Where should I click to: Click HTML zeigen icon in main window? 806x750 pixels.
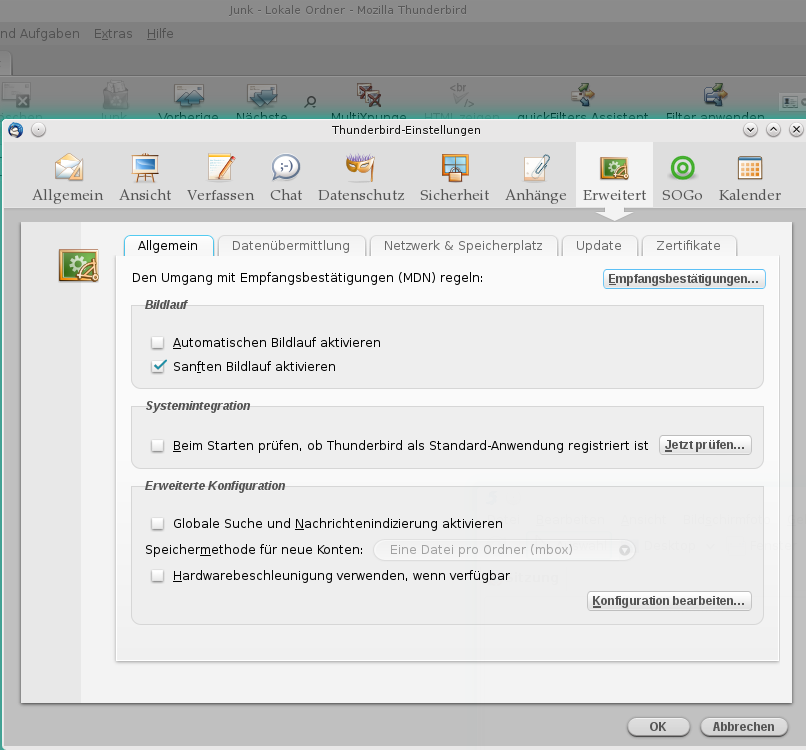point(461,95)
